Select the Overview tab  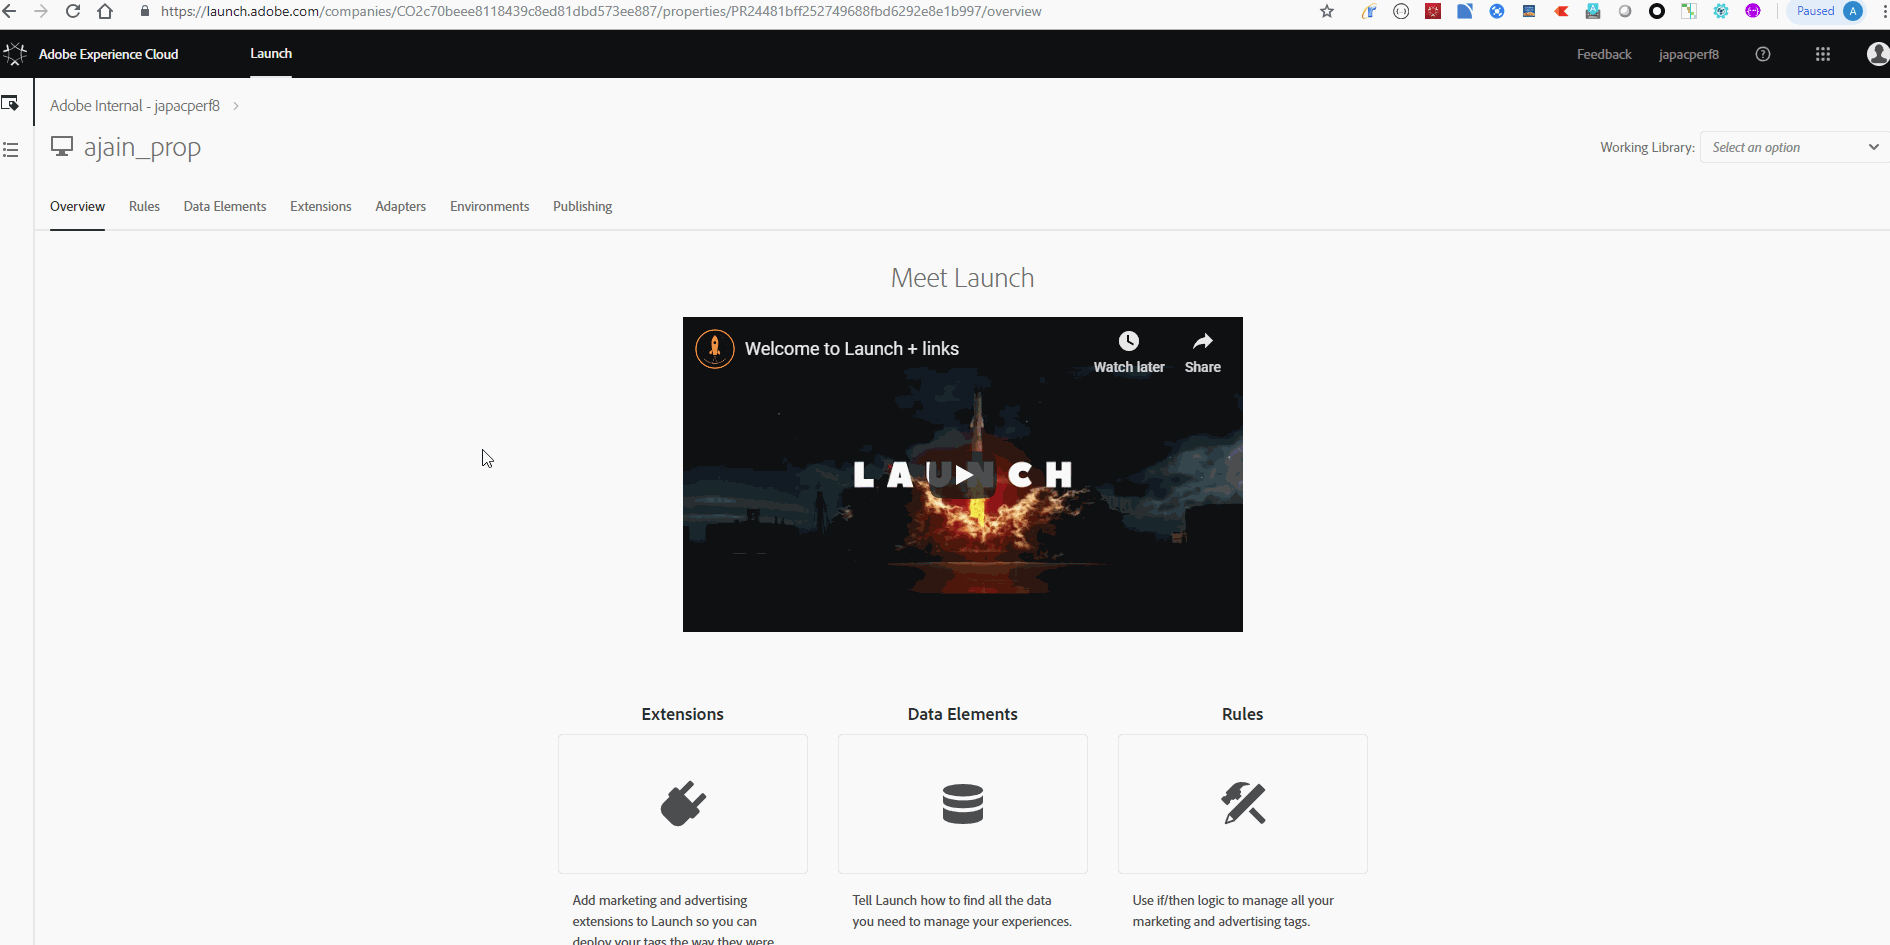pyautogui.click(x=77, y=206)
